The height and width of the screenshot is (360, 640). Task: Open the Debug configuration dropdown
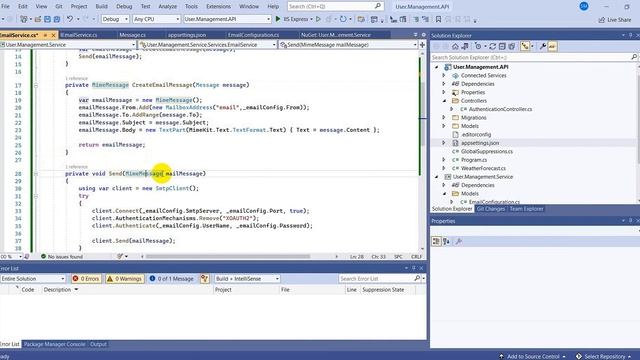[115, 19]
